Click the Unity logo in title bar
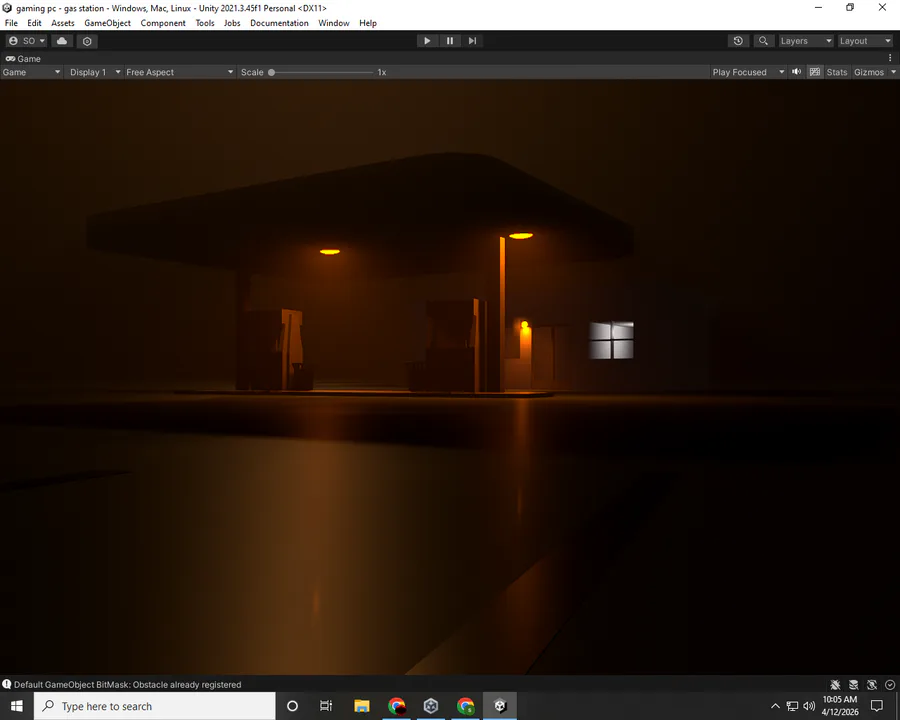 [x=7, y=8]
